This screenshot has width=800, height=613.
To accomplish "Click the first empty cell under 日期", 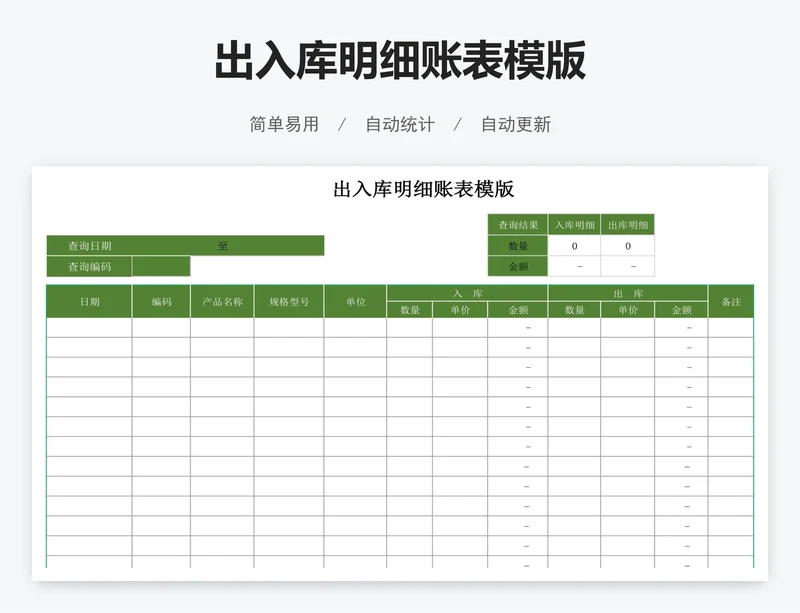I will click(89, 328).
